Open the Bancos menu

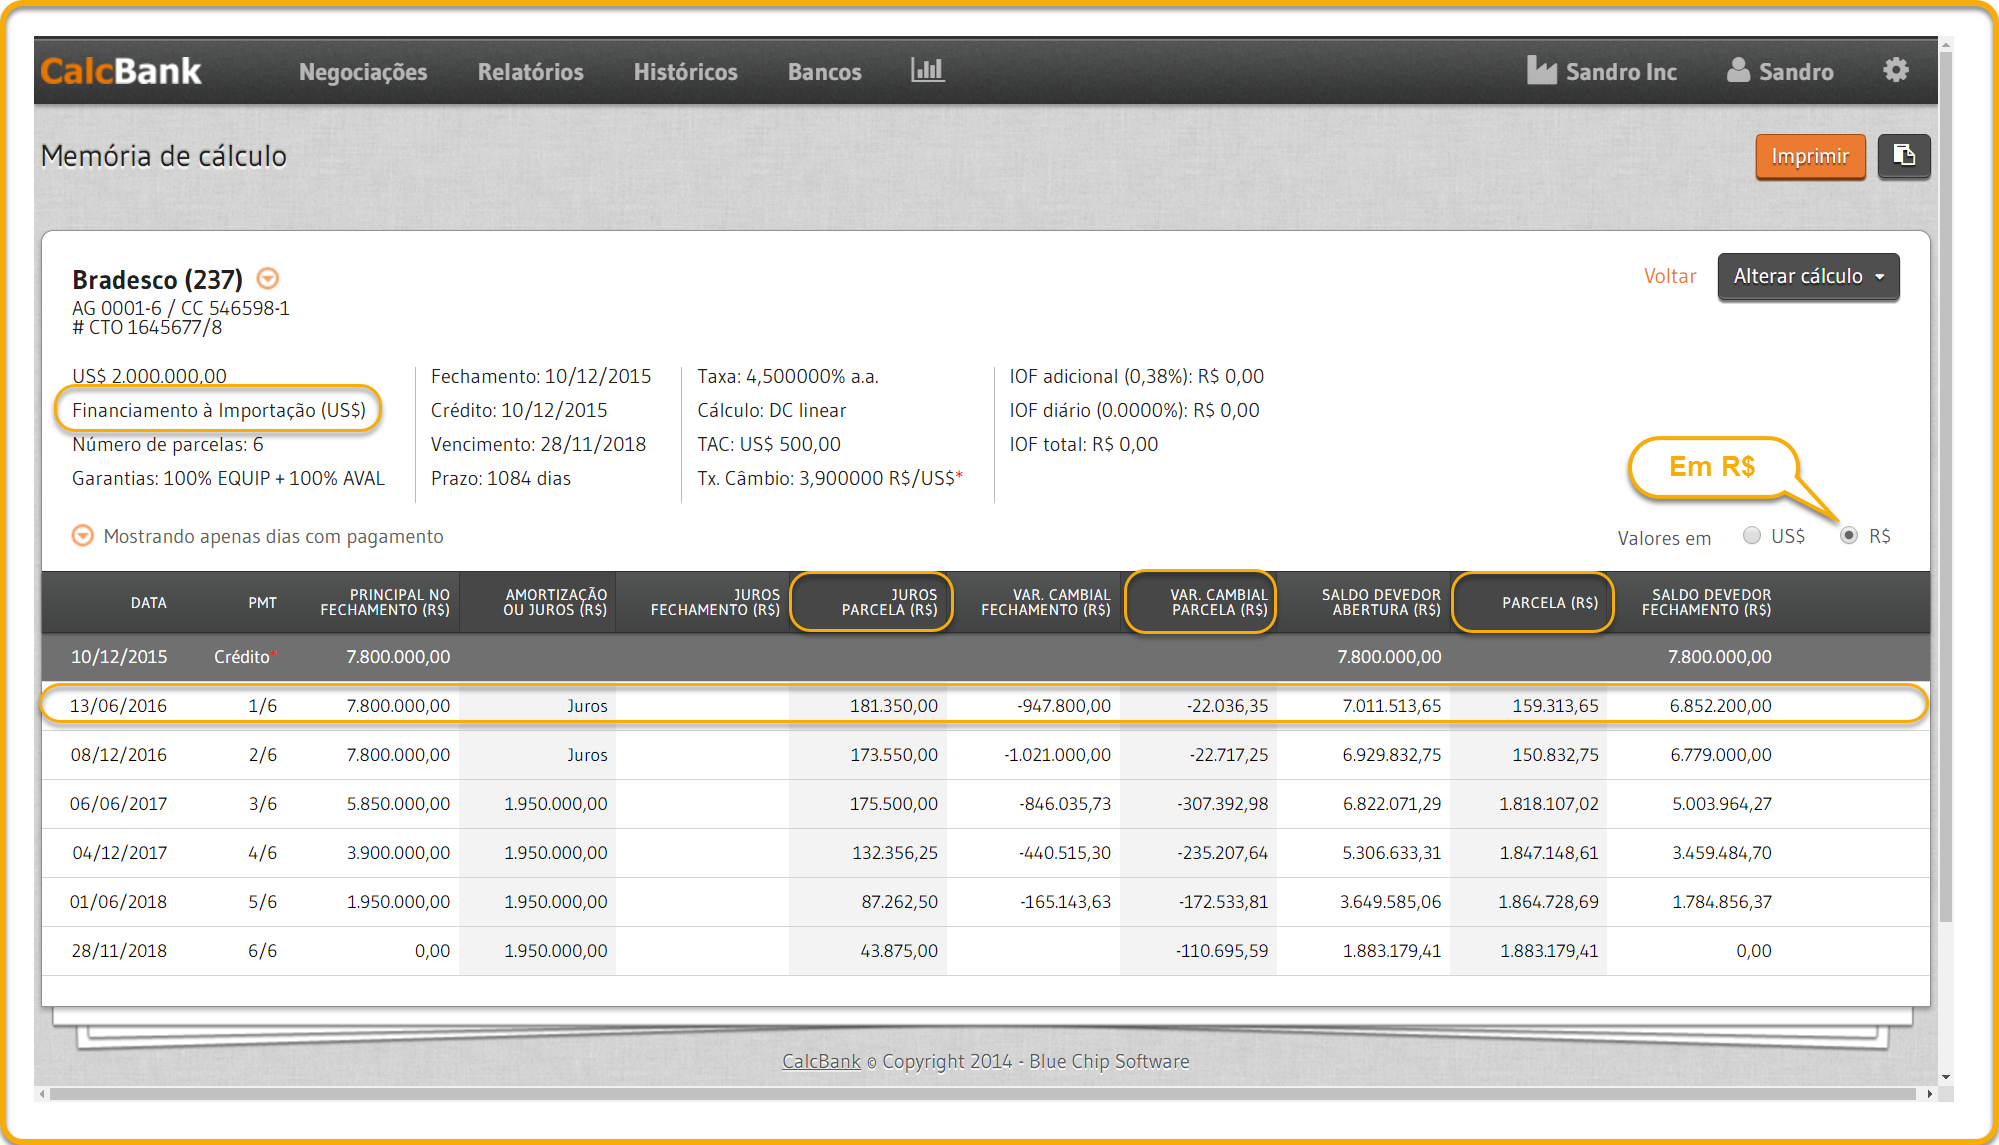click(x=824, y=72)
